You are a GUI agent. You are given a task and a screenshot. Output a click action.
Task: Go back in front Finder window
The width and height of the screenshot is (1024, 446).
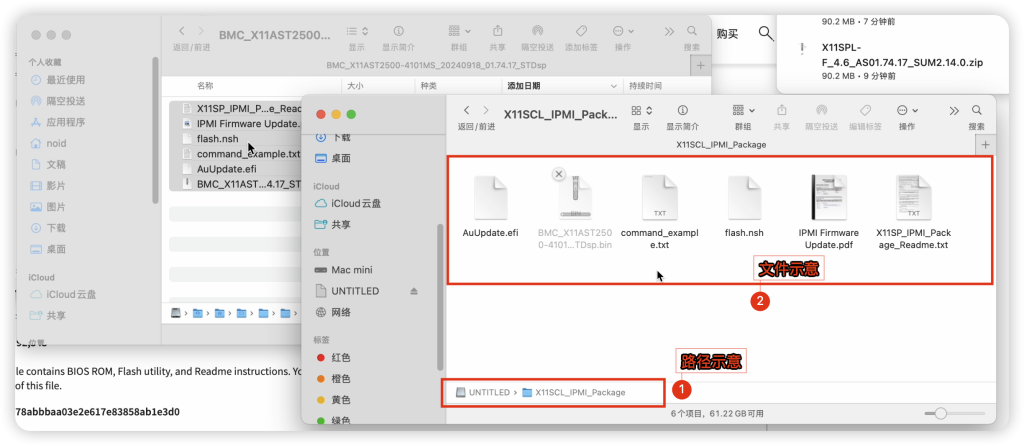(466, 110)
